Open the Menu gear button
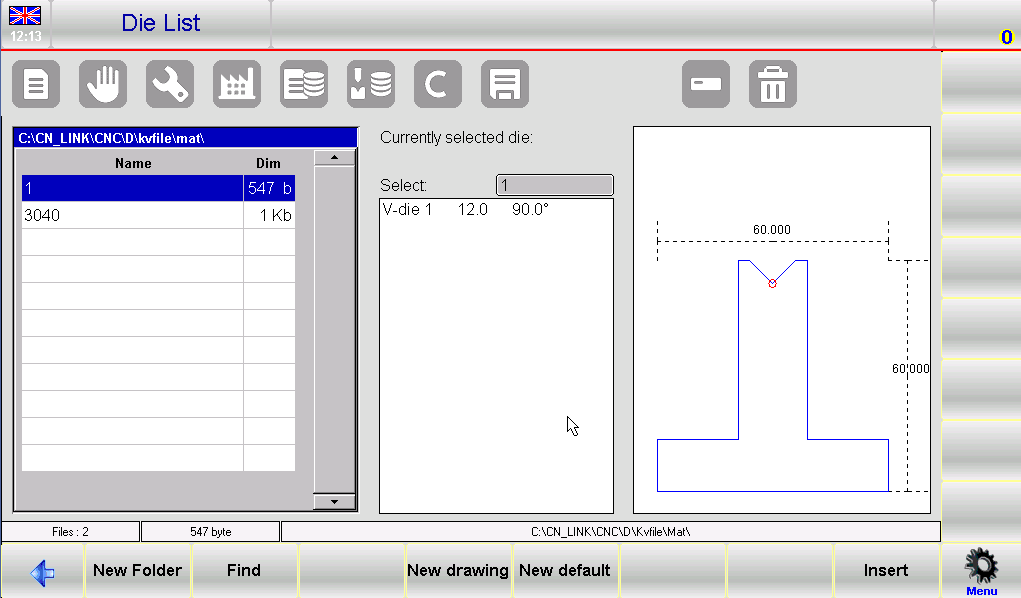 [x=981, y=572]
